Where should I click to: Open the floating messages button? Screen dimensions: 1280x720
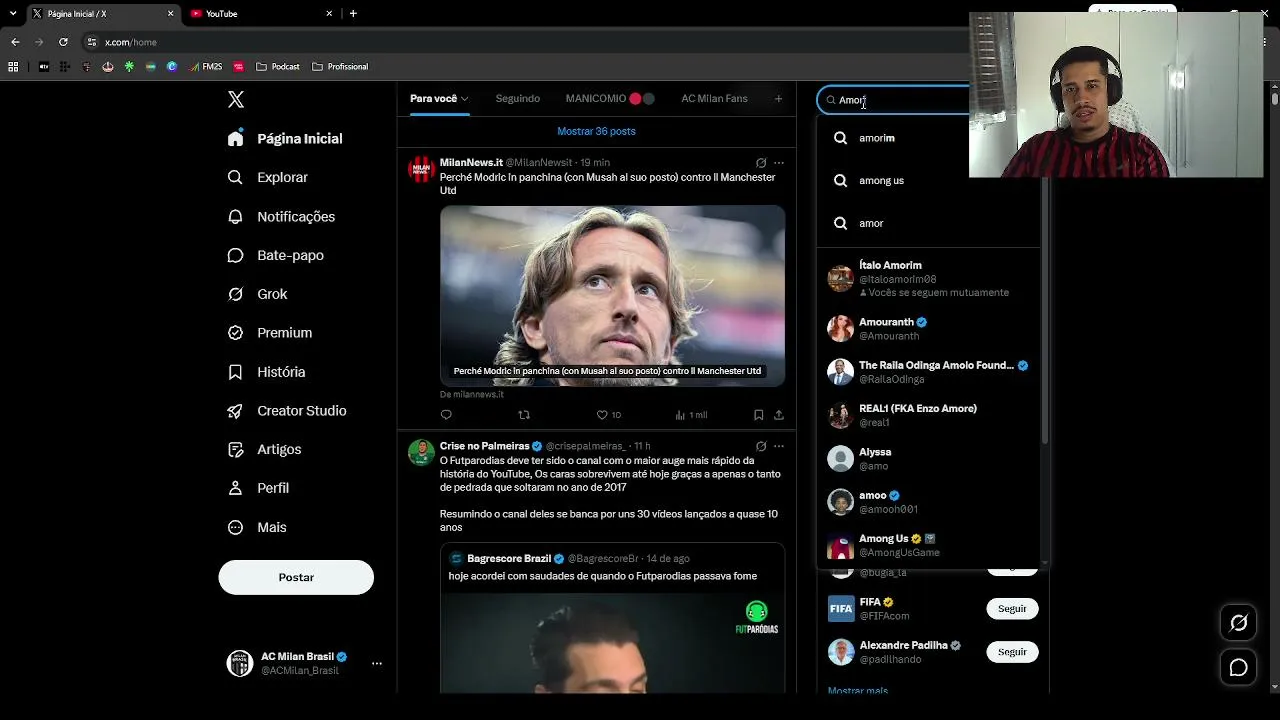pos(1238,667)
